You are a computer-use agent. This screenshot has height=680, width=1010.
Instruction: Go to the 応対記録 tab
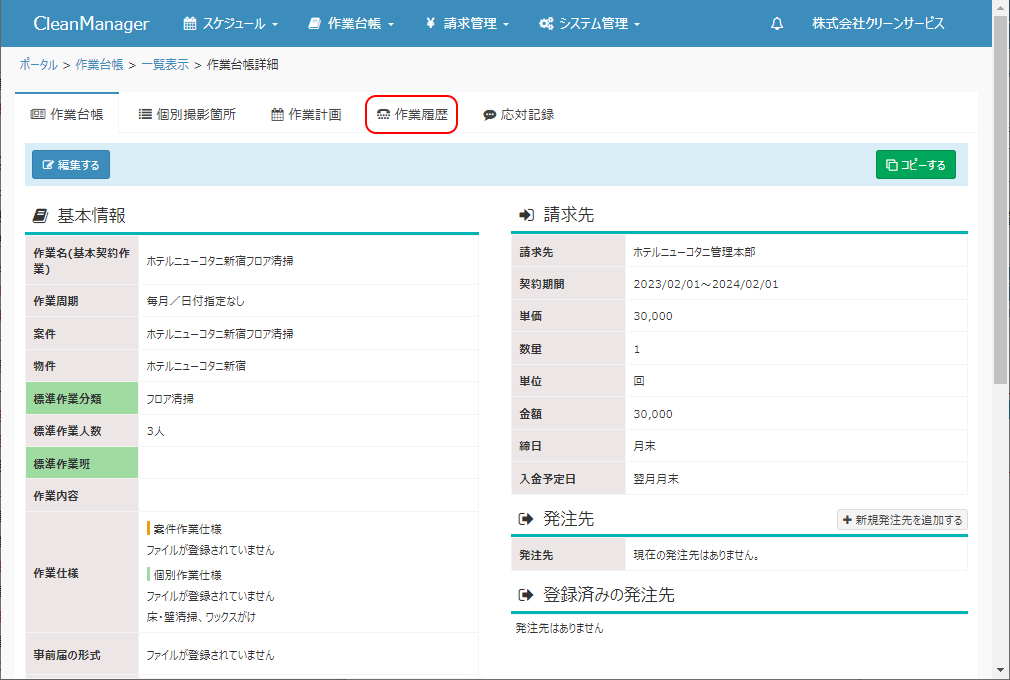[x=518, y=115]
